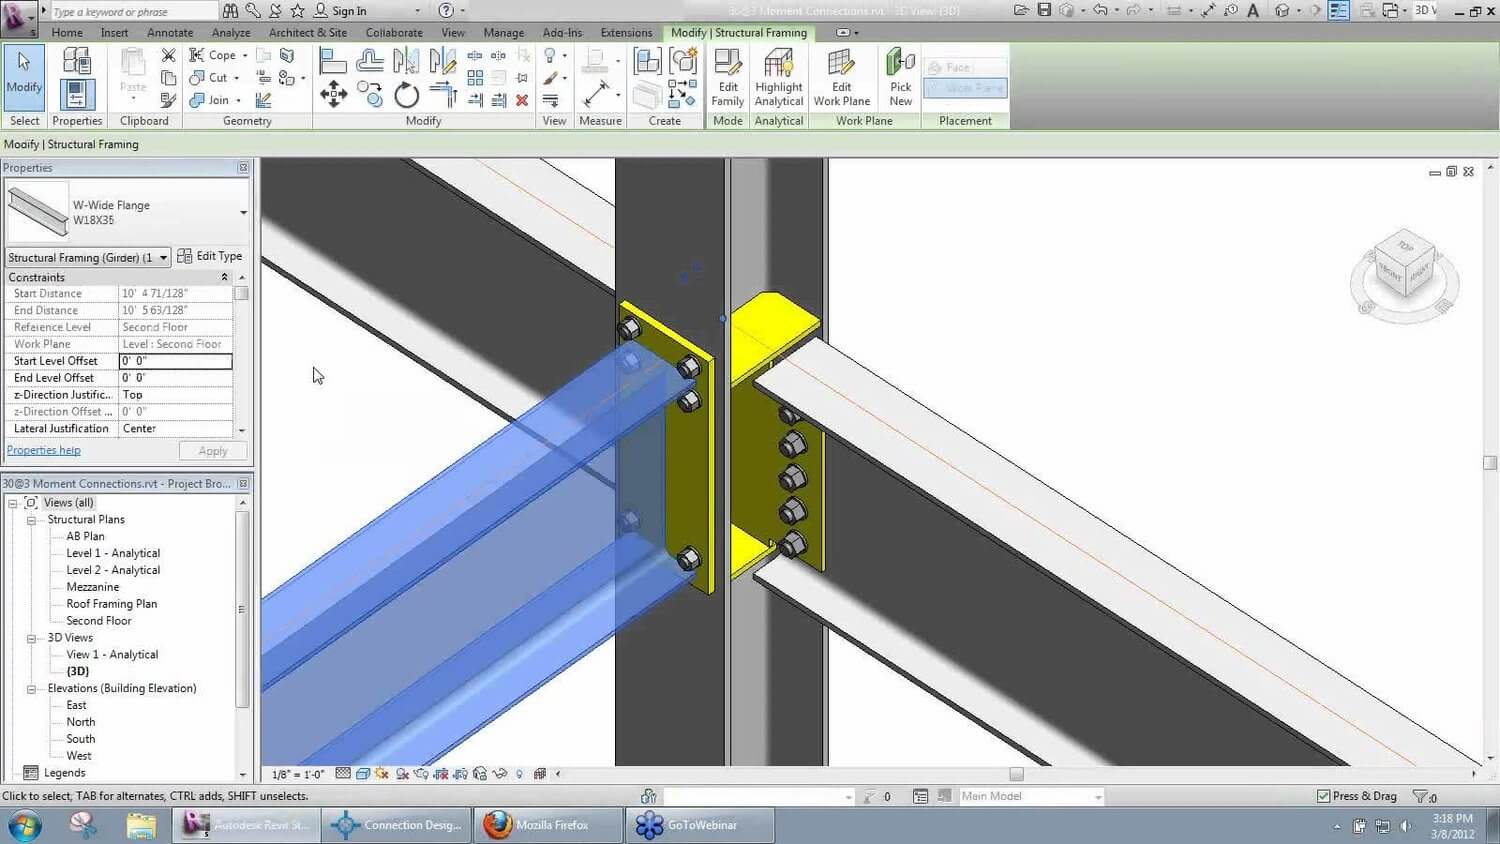Toggle the Press & Drag checkbox
The image size is (1500, 844).
tap(1324, 796)
